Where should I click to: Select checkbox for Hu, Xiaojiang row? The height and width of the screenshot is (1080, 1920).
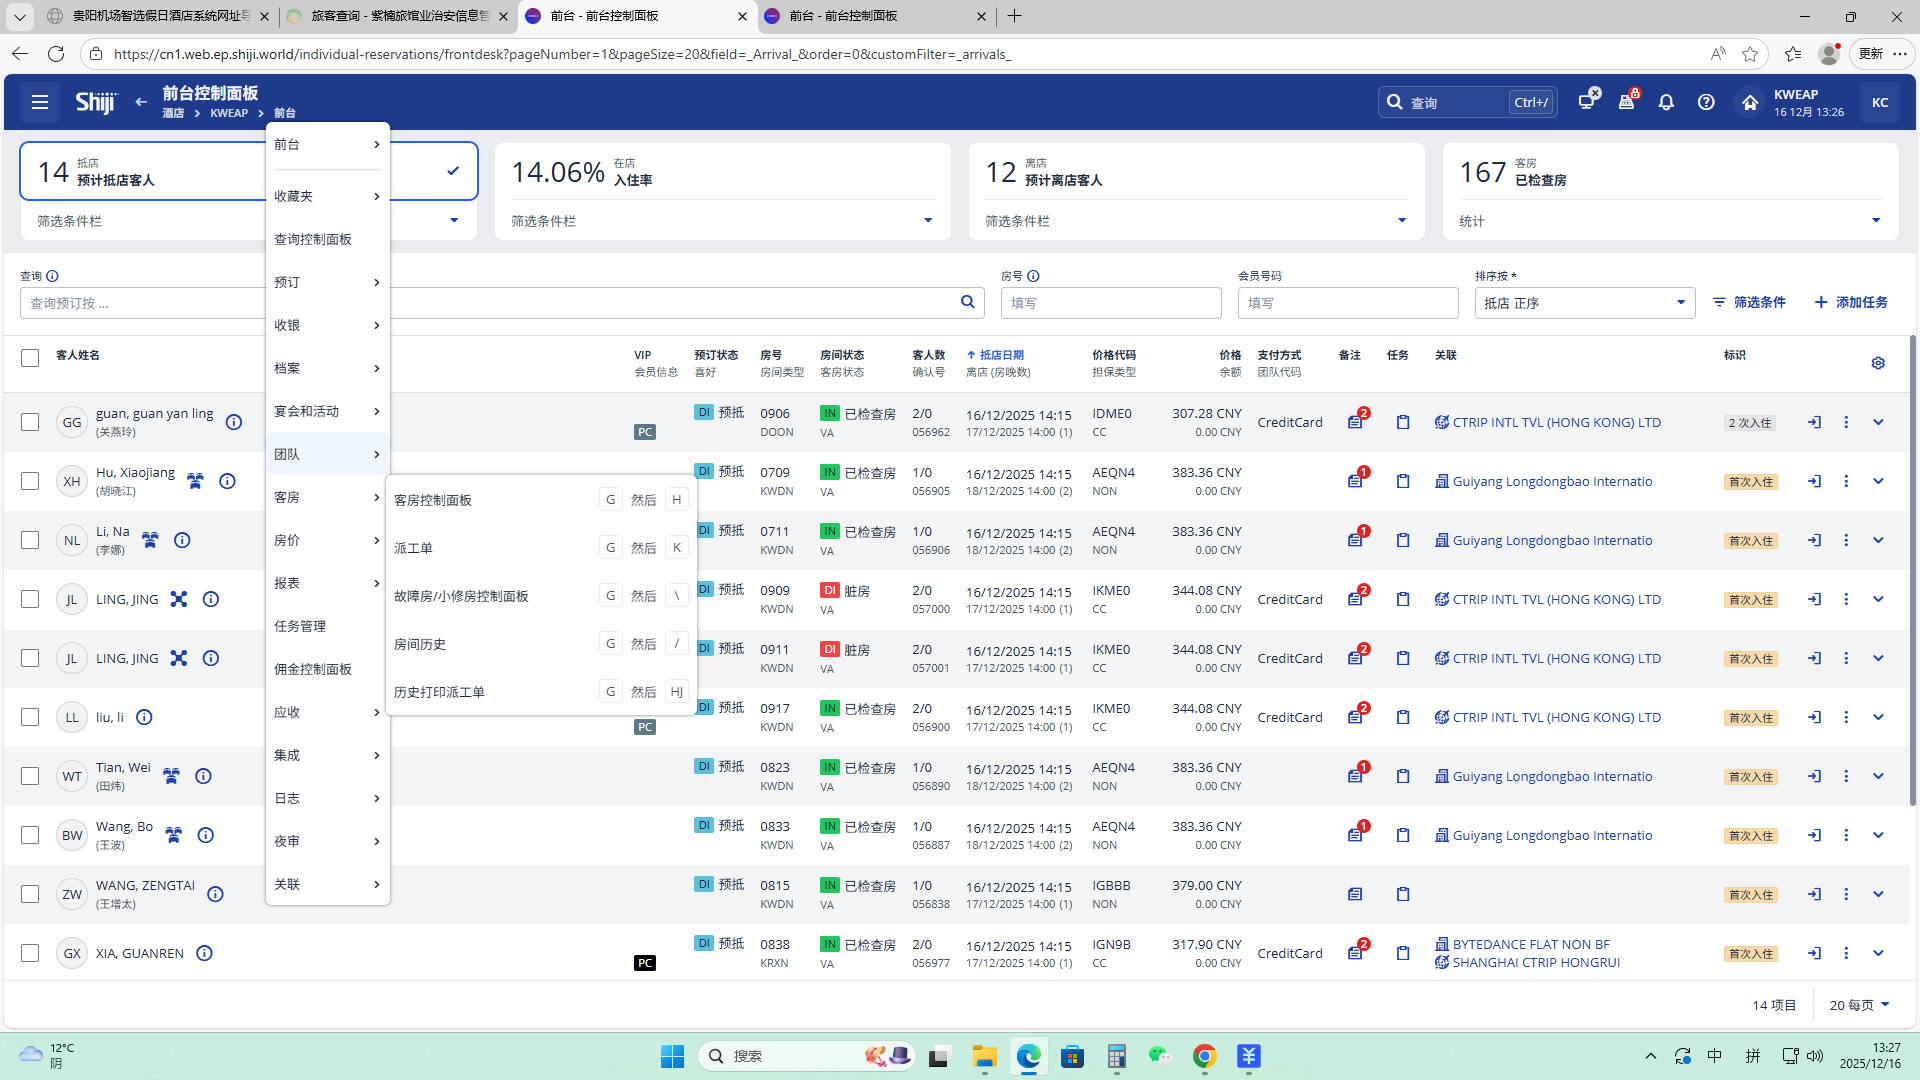[x=30, y=481]
